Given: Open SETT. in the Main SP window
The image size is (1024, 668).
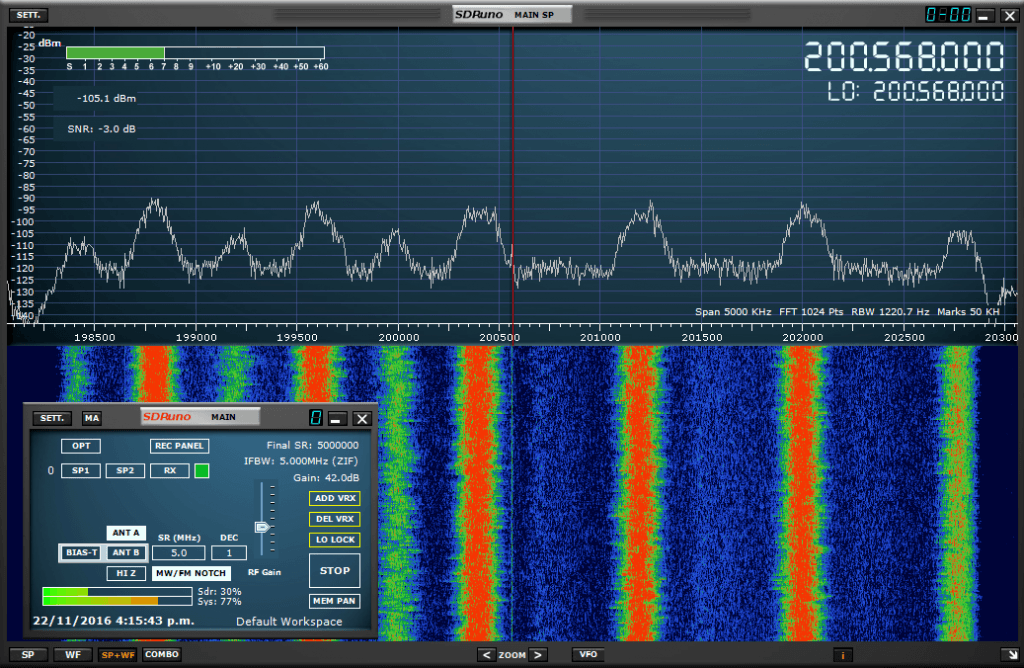Looking at the screenshot, I should [26, 15].
